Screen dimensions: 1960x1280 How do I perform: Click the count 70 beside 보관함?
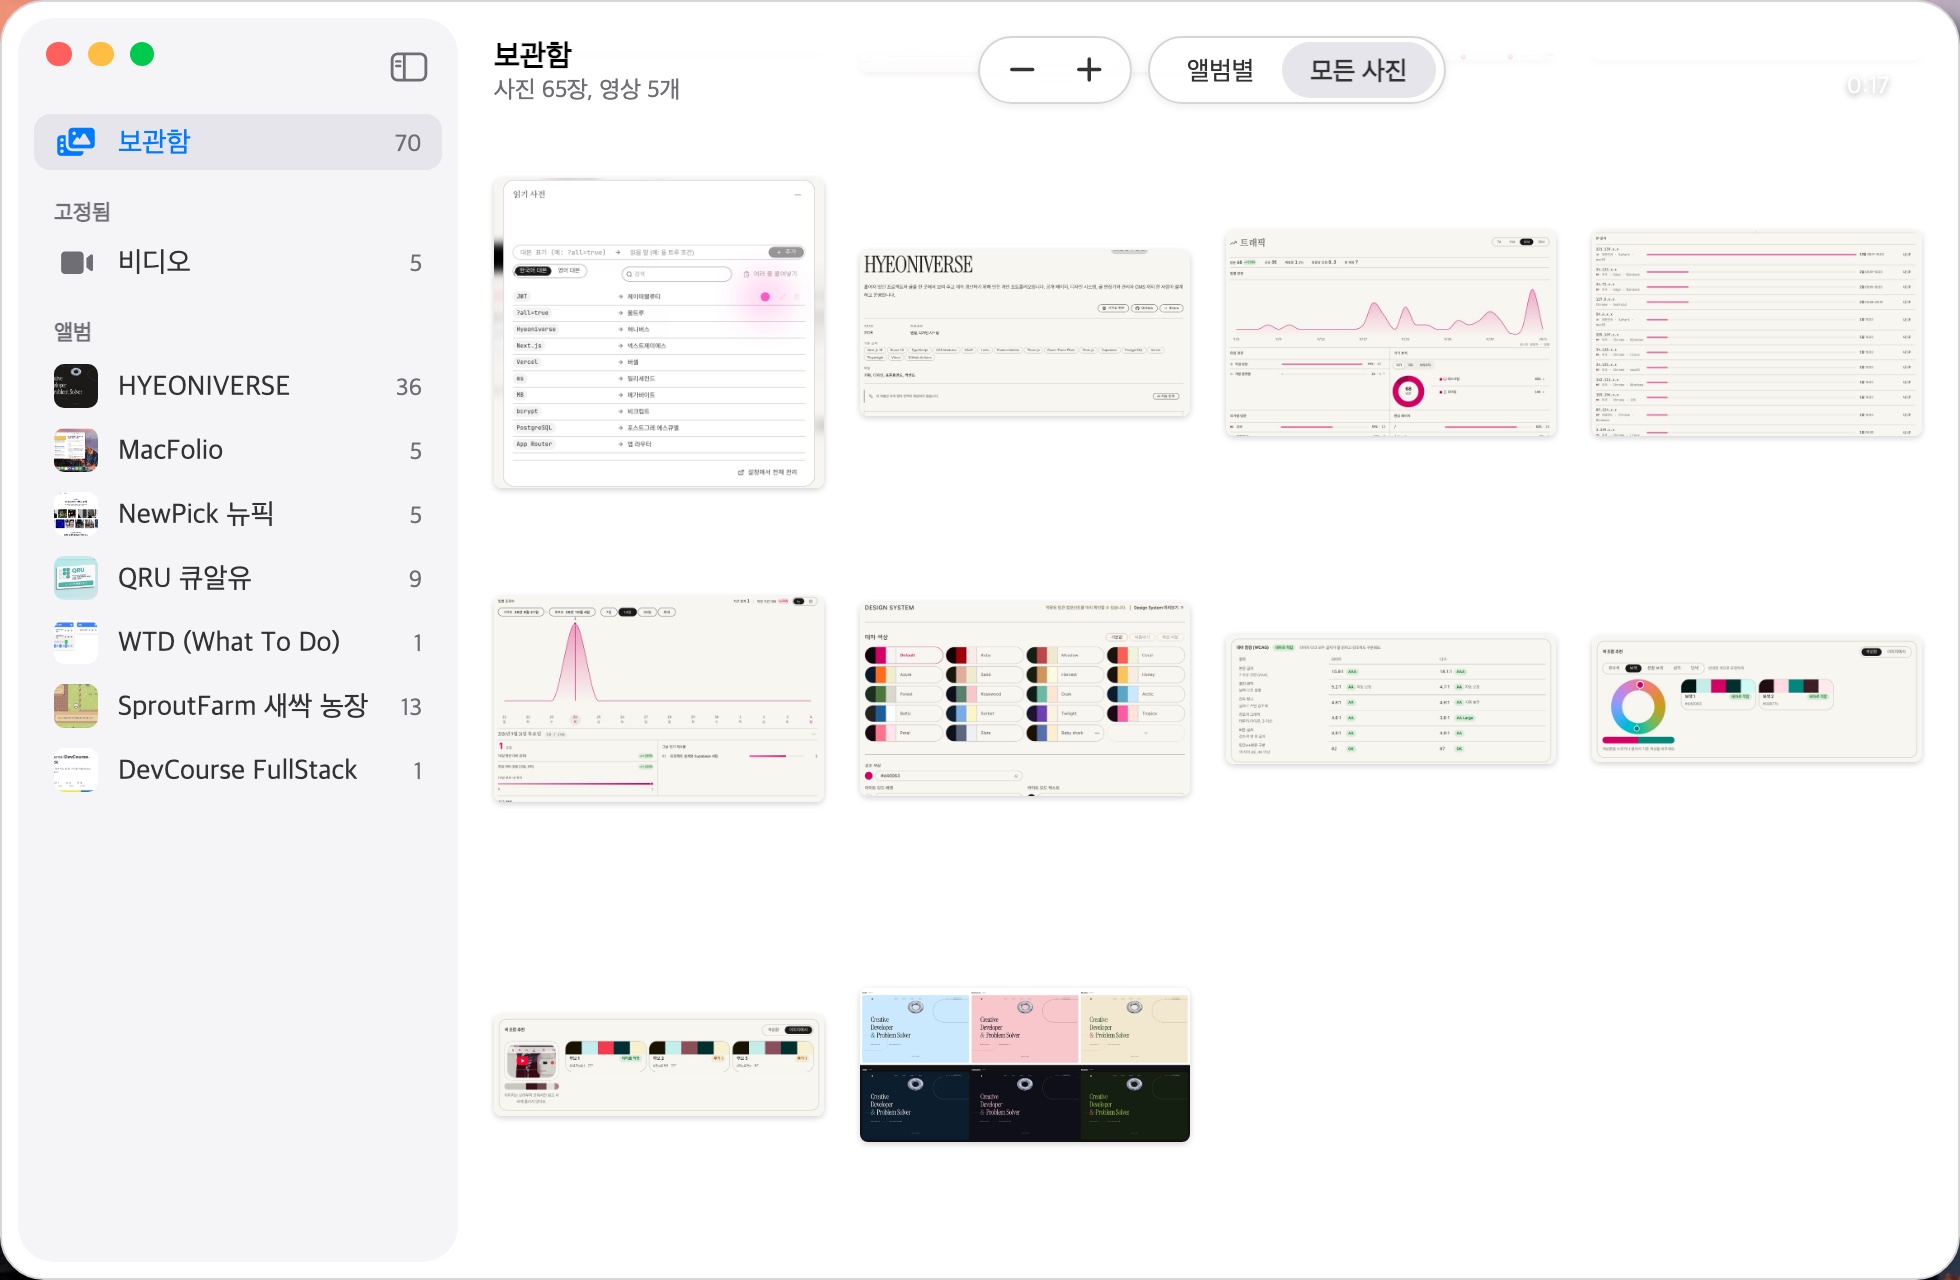408,143
